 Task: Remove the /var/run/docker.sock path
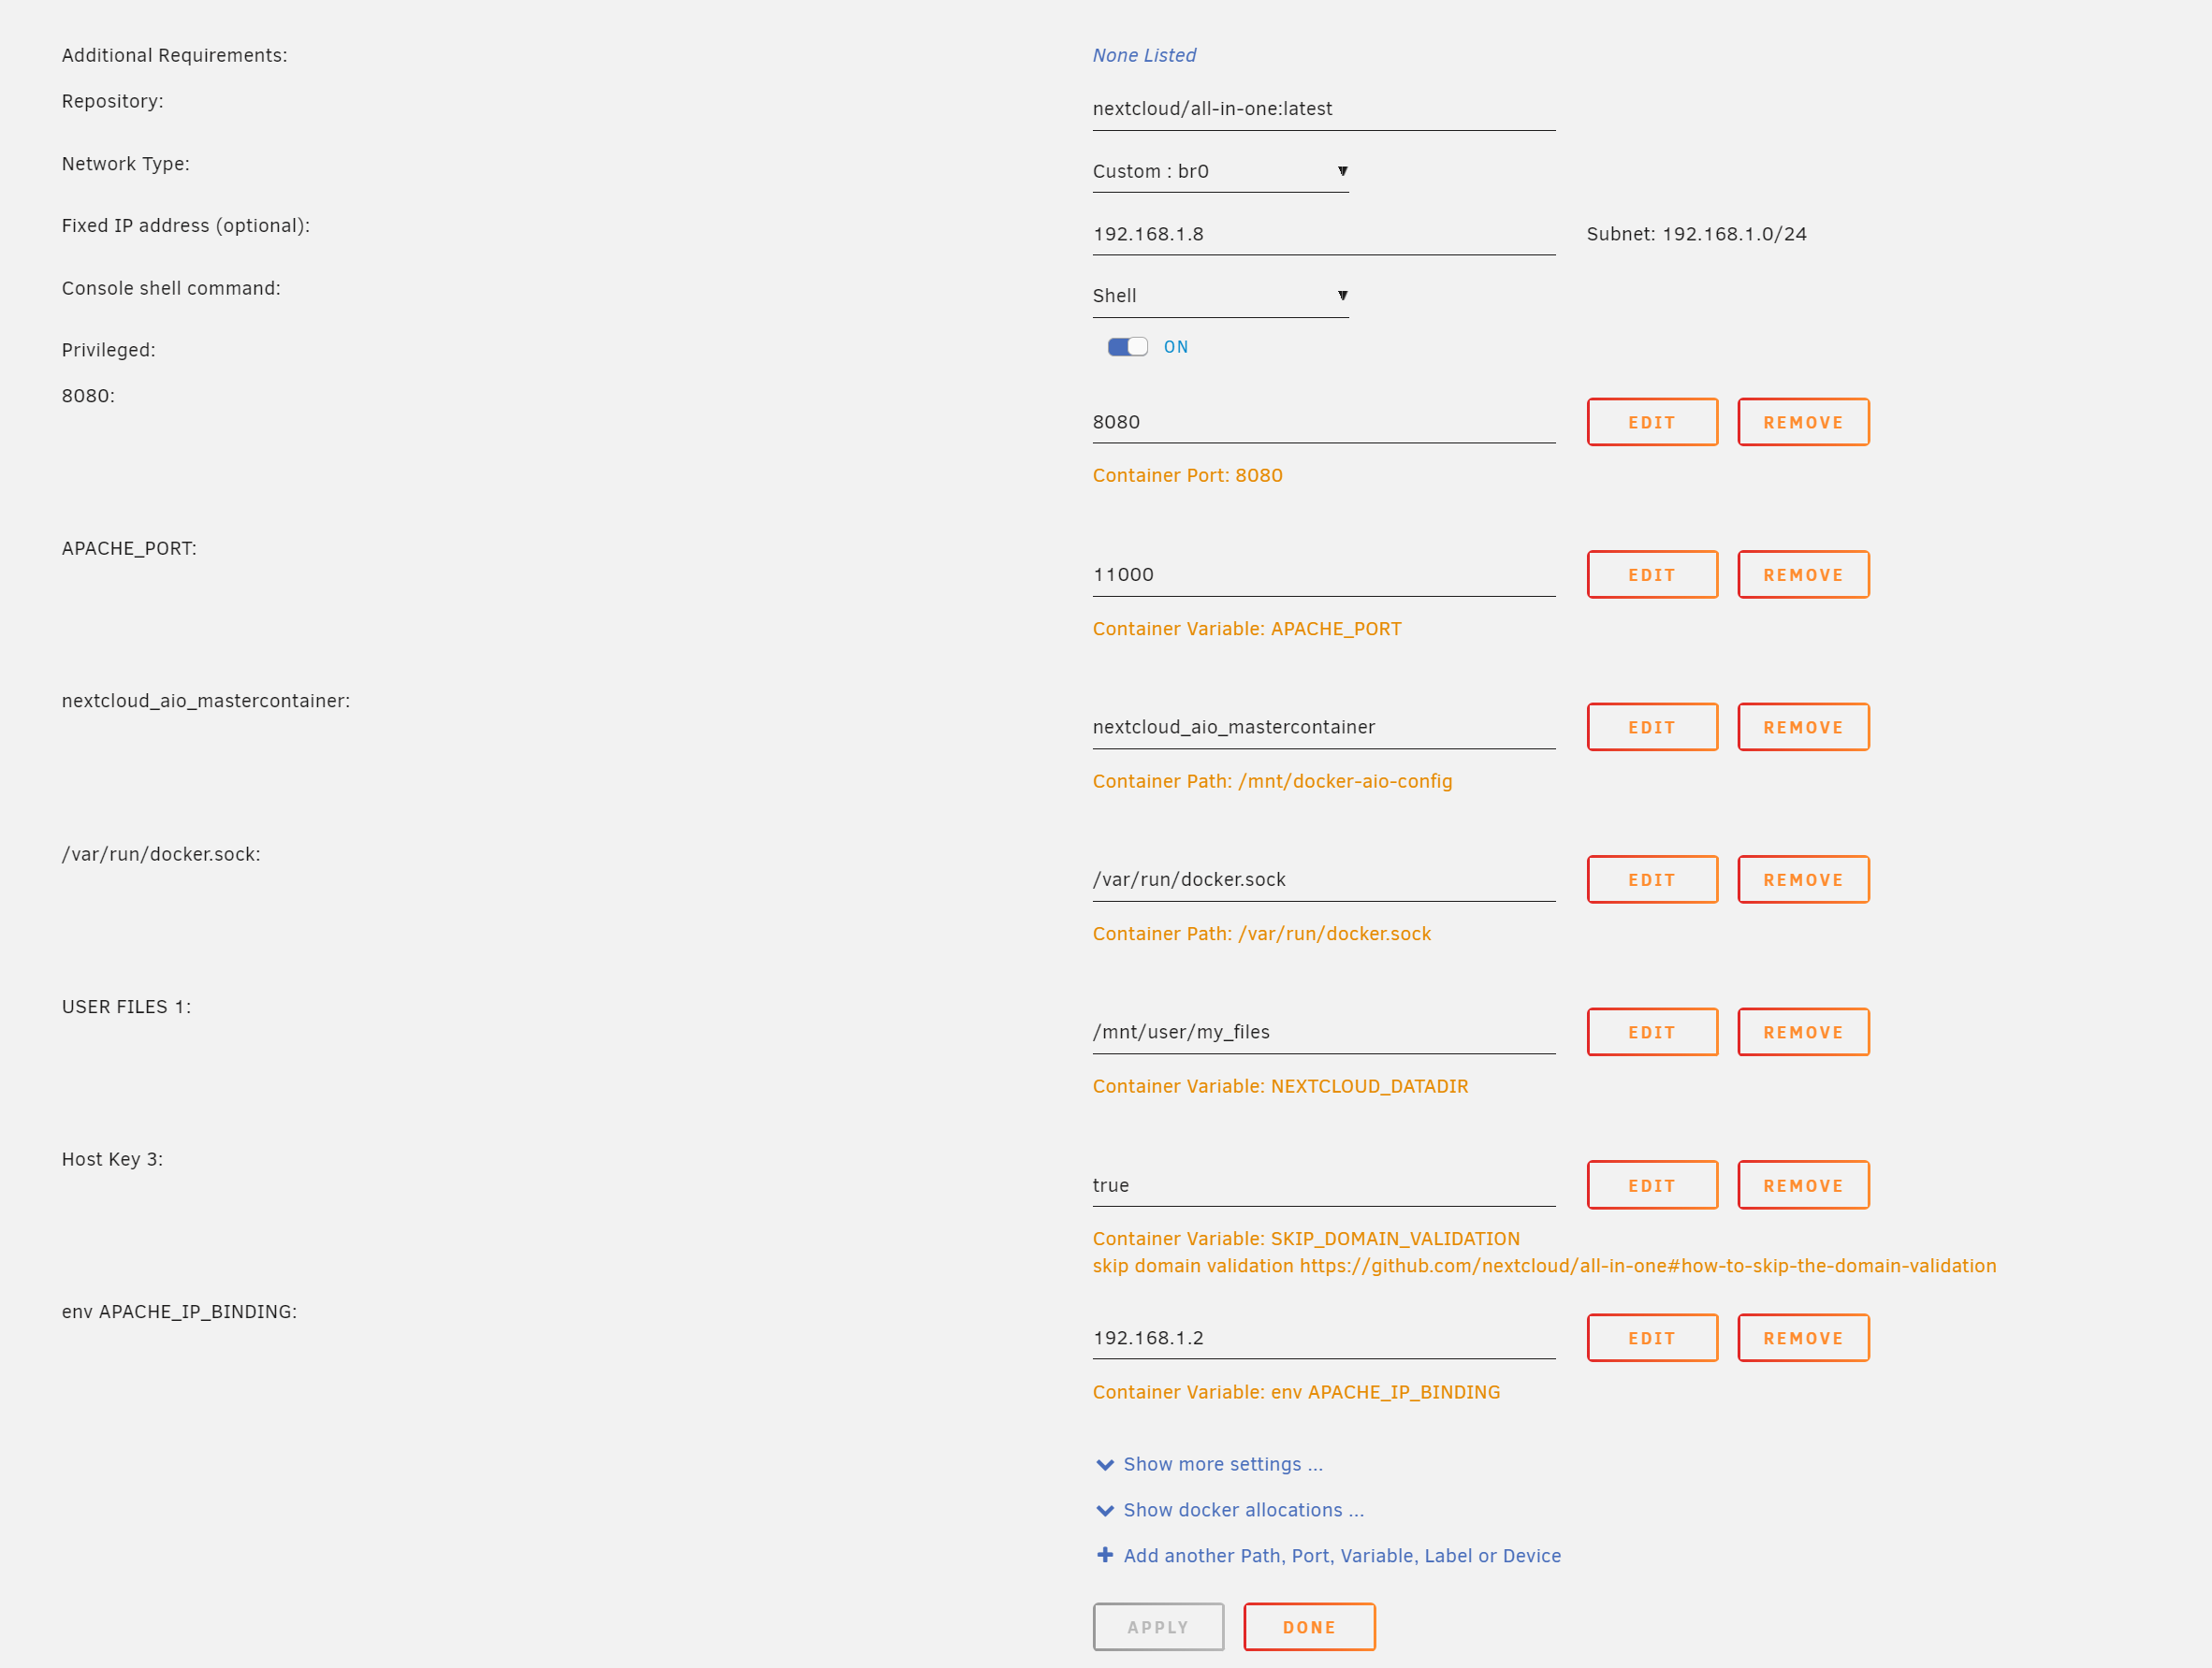coord(1802,880)
